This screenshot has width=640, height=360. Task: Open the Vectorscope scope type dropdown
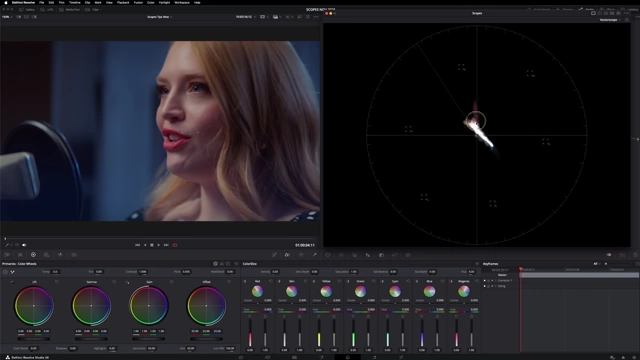[x=610, y=20]
